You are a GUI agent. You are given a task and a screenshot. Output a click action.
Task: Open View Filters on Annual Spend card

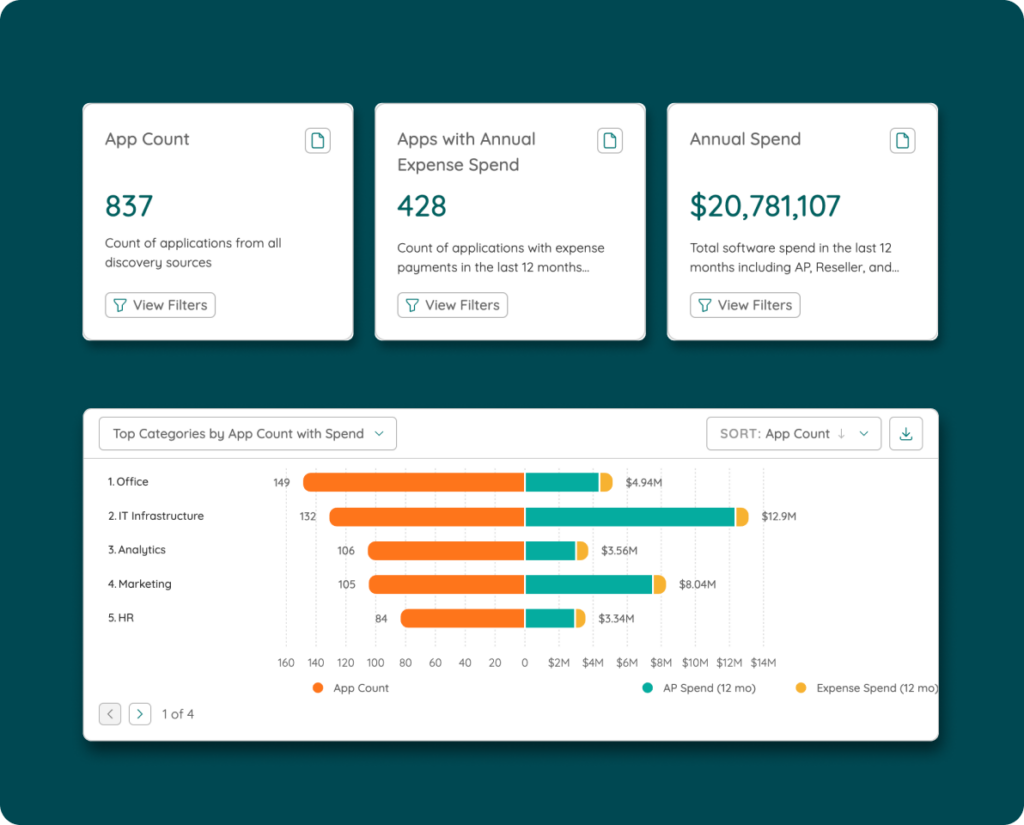coord(745,305)
